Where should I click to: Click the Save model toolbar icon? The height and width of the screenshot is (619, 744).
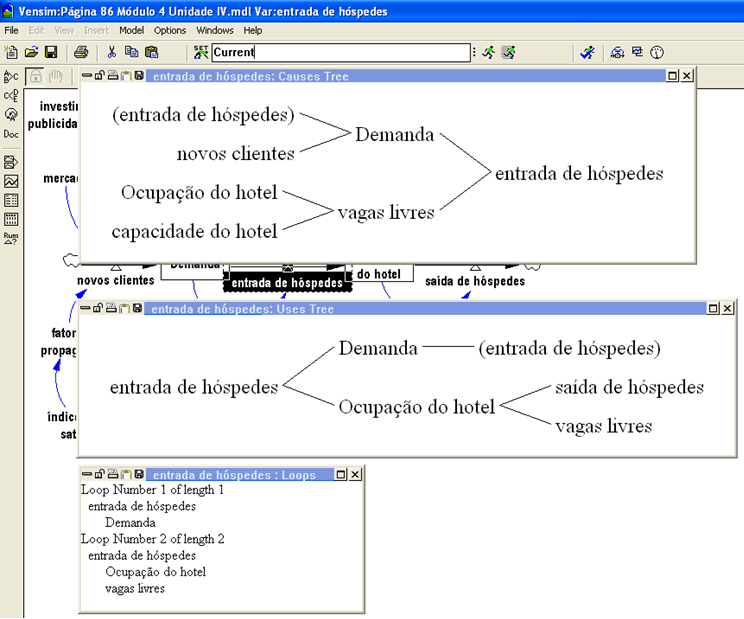click(x=50, y=52)
